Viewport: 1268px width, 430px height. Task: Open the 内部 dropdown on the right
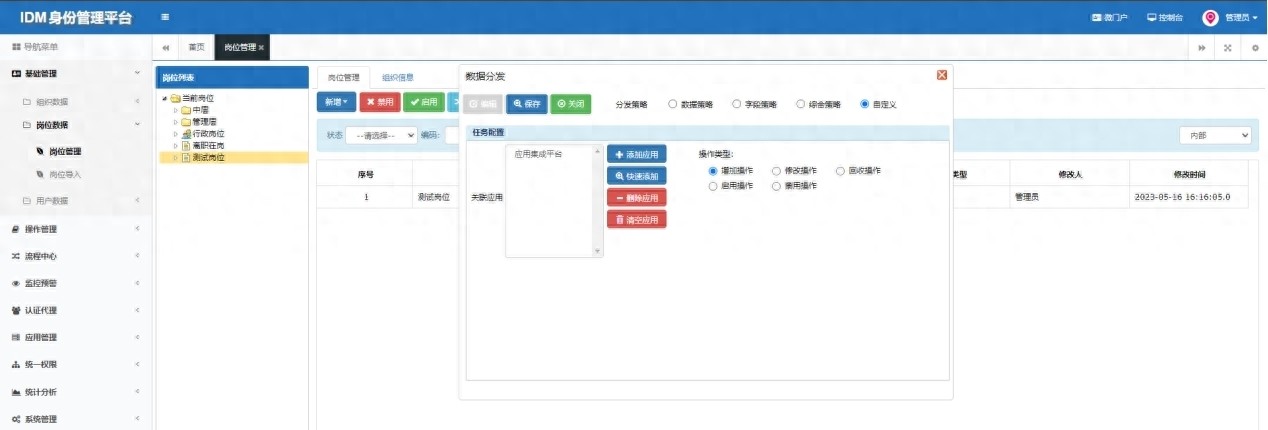tap(1215, 135)
